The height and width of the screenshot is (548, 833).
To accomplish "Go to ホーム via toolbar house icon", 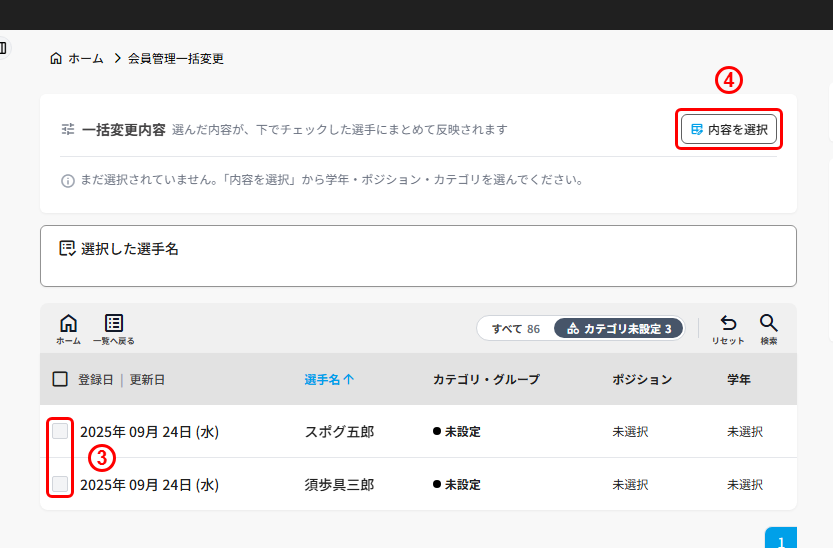I will point(69,329).
